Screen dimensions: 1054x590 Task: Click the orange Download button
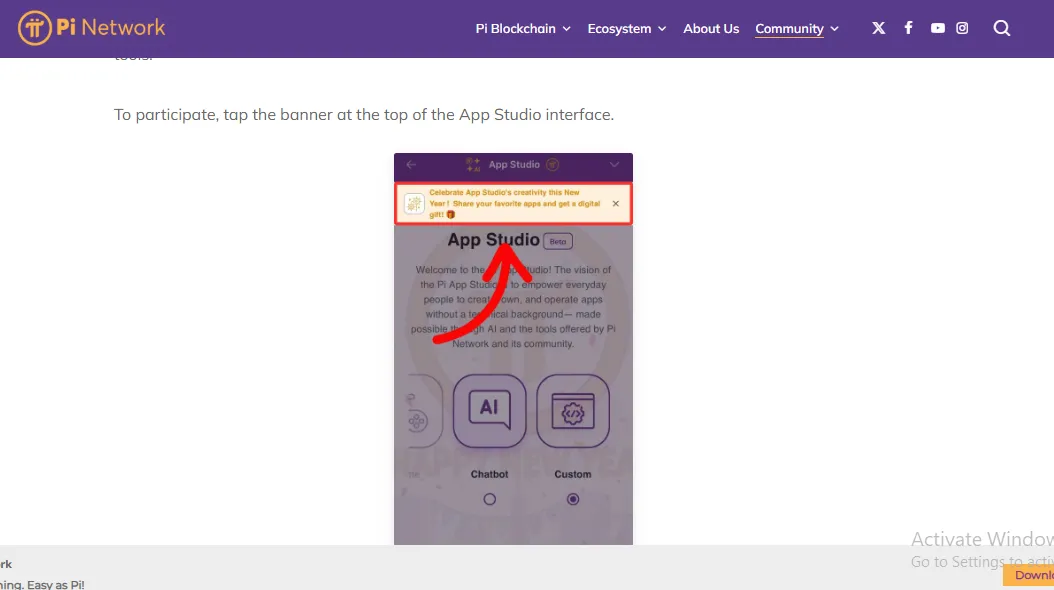(x=1030, y=575)
